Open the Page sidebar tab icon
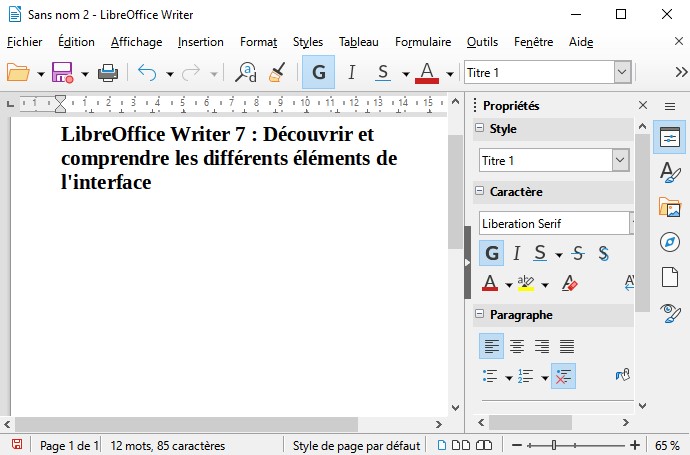This screenshot has width=690, height=455. click(x=670, y=277)
